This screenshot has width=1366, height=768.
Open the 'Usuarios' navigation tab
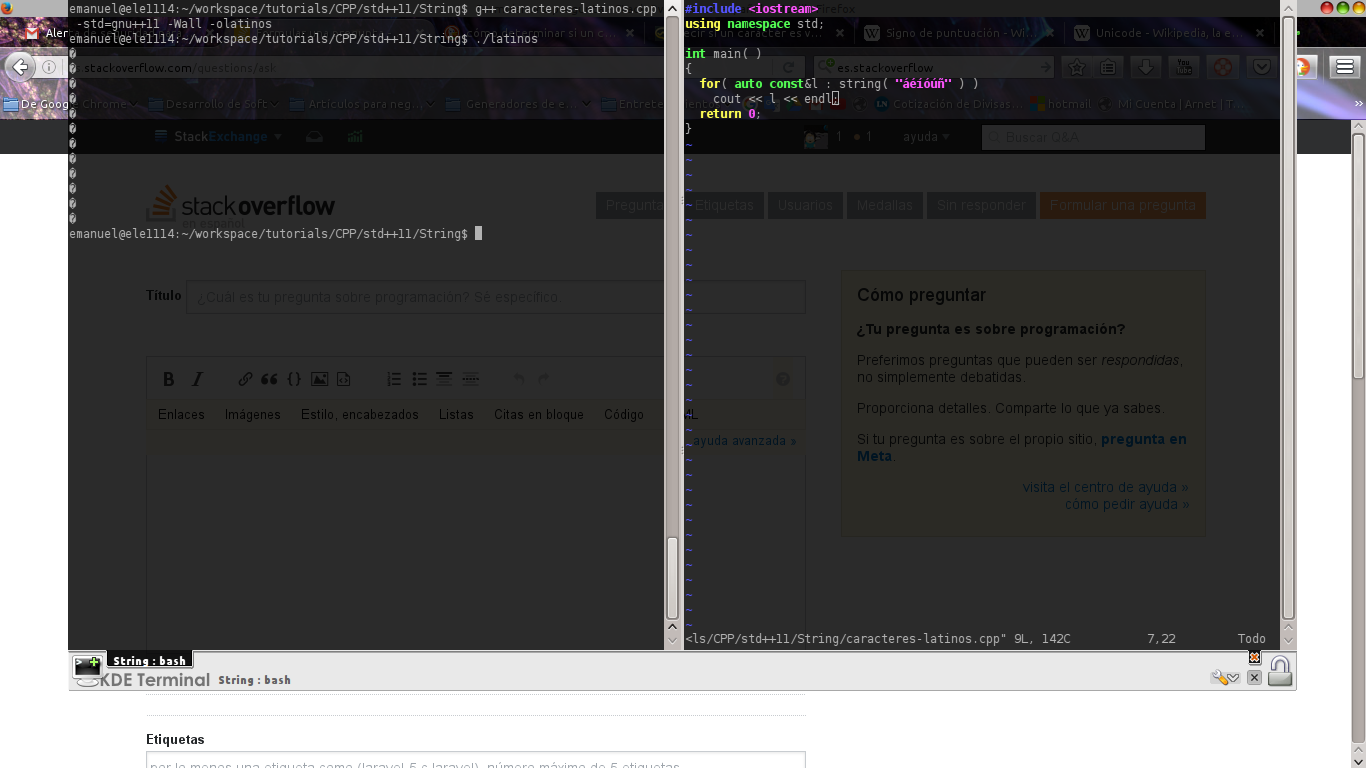coord(805,205)
